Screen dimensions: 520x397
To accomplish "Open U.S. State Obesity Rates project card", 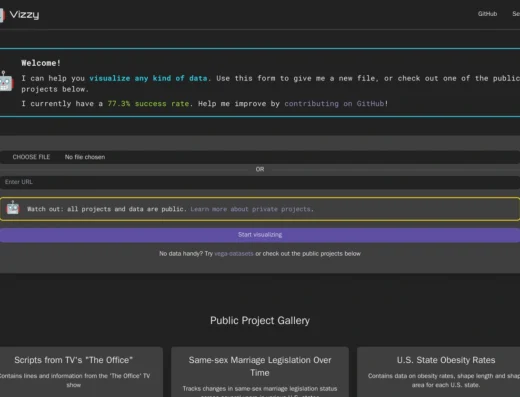I will 439,372.
